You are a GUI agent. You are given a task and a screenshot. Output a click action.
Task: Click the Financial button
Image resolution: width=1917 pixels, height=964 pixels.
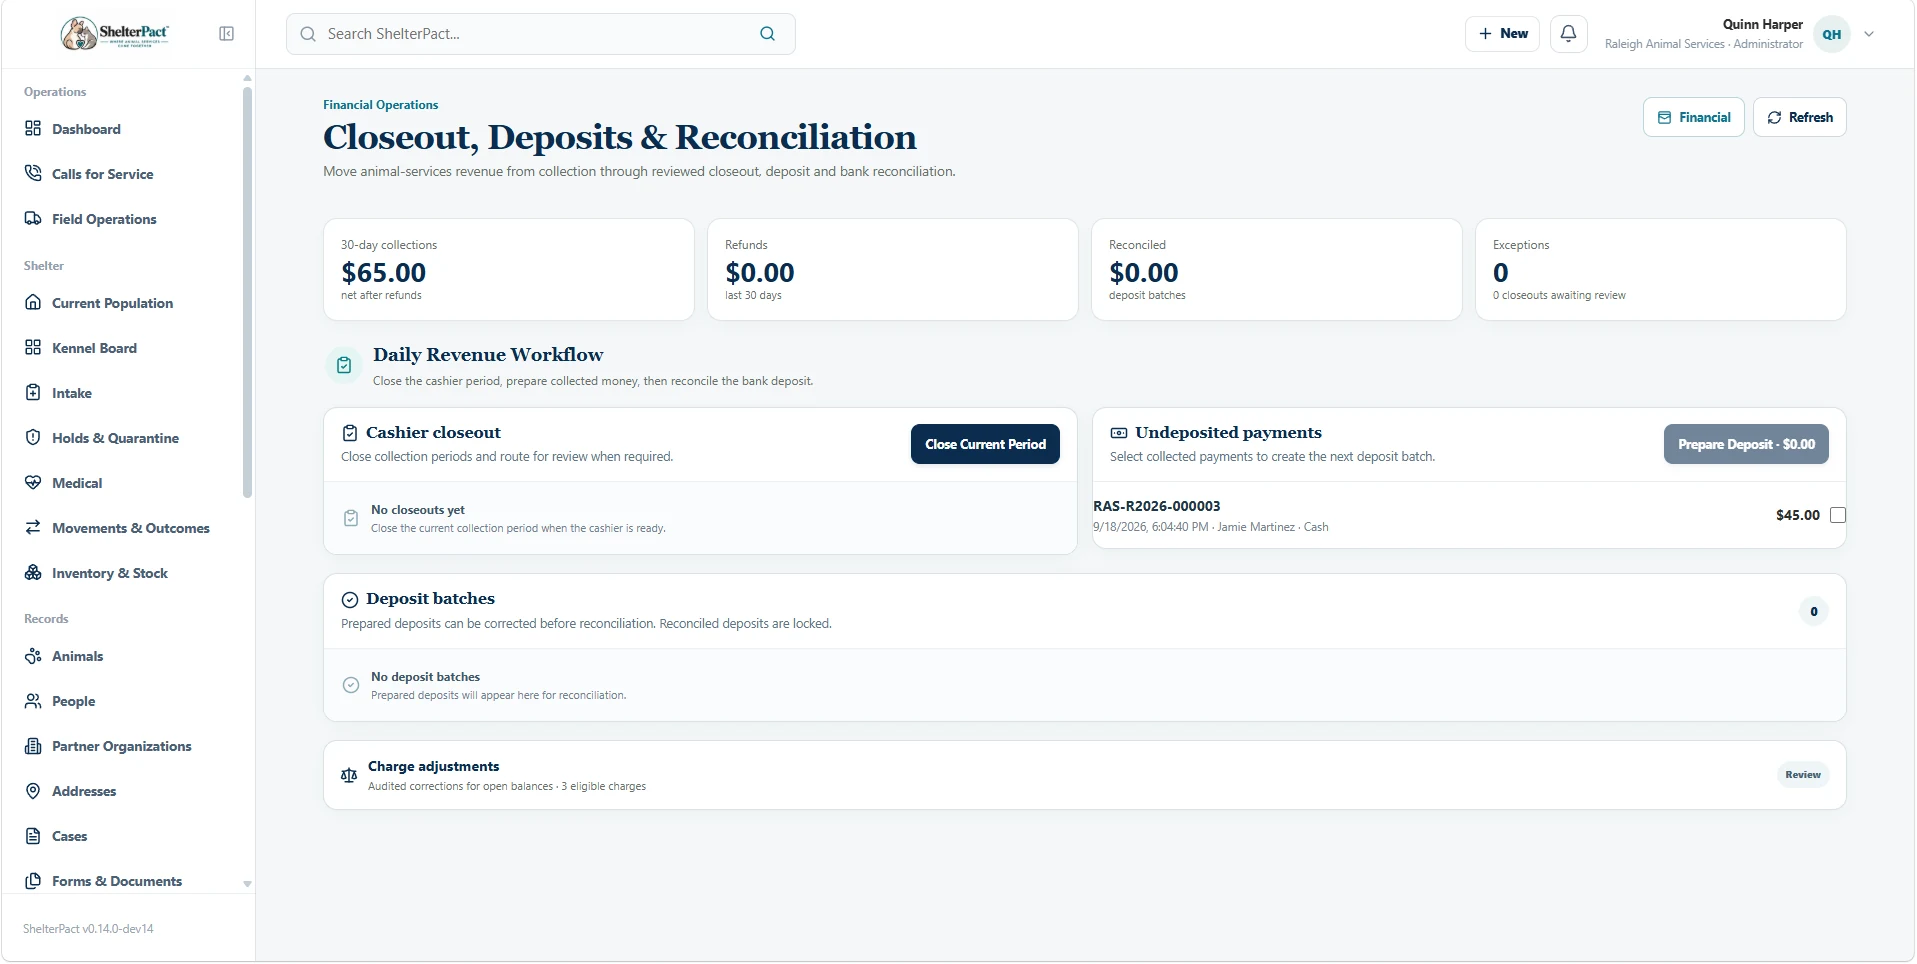1693,117
